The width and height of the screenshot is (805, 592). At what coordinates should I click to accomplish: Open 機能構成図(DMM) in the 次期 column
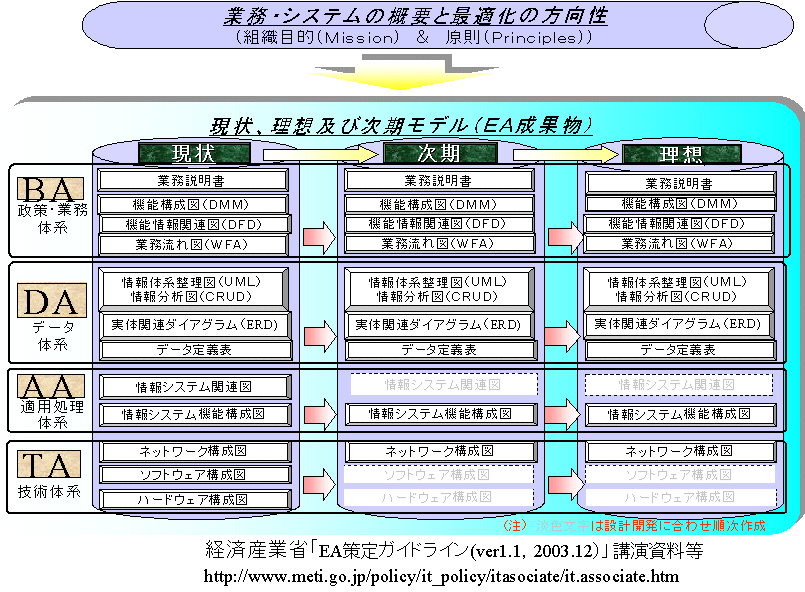point(438,203)
